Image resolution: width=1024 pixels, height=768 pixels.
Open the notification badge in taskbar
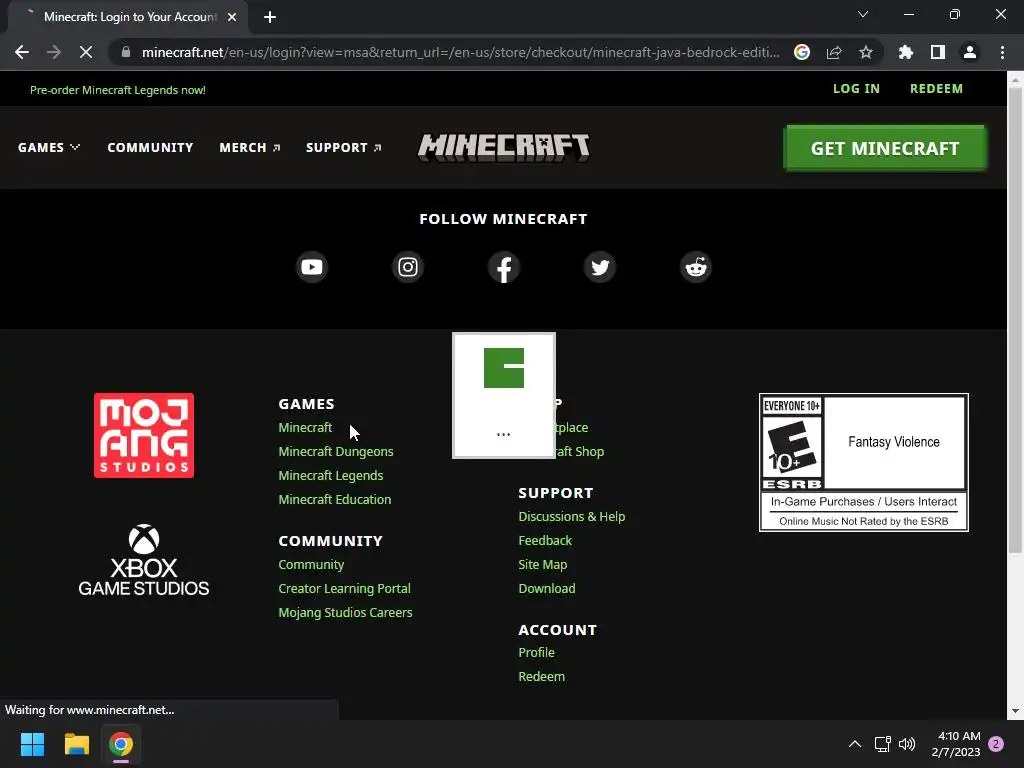click(x=996, y=744)
